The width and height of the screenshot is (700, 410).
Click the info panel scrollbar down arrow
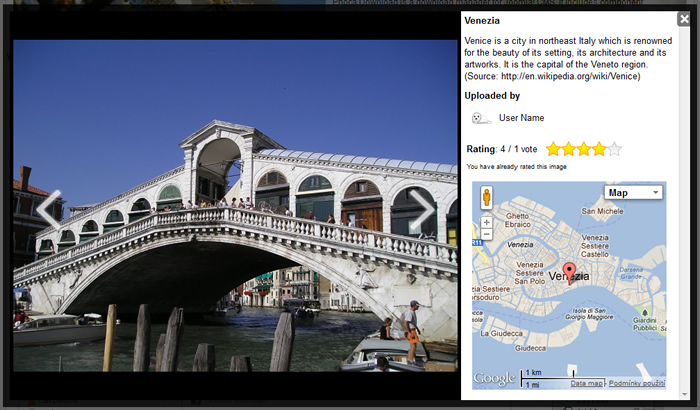[x=685, y=394]
